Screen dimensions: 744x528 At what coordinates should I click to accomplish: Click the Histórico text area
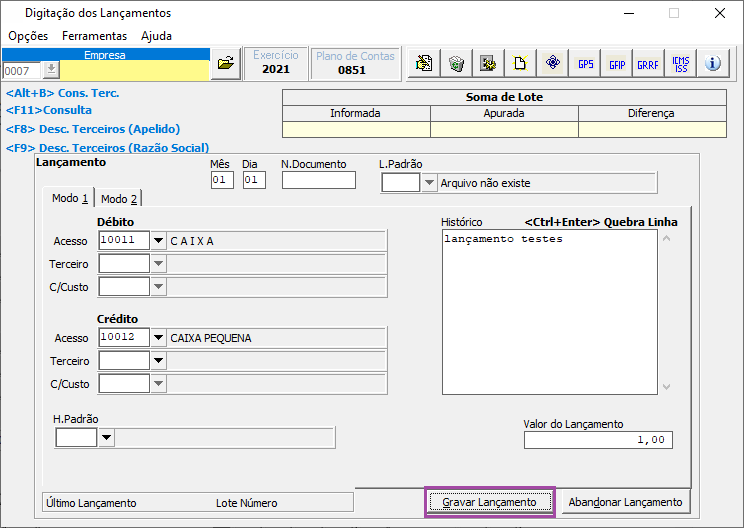point(549,312)
